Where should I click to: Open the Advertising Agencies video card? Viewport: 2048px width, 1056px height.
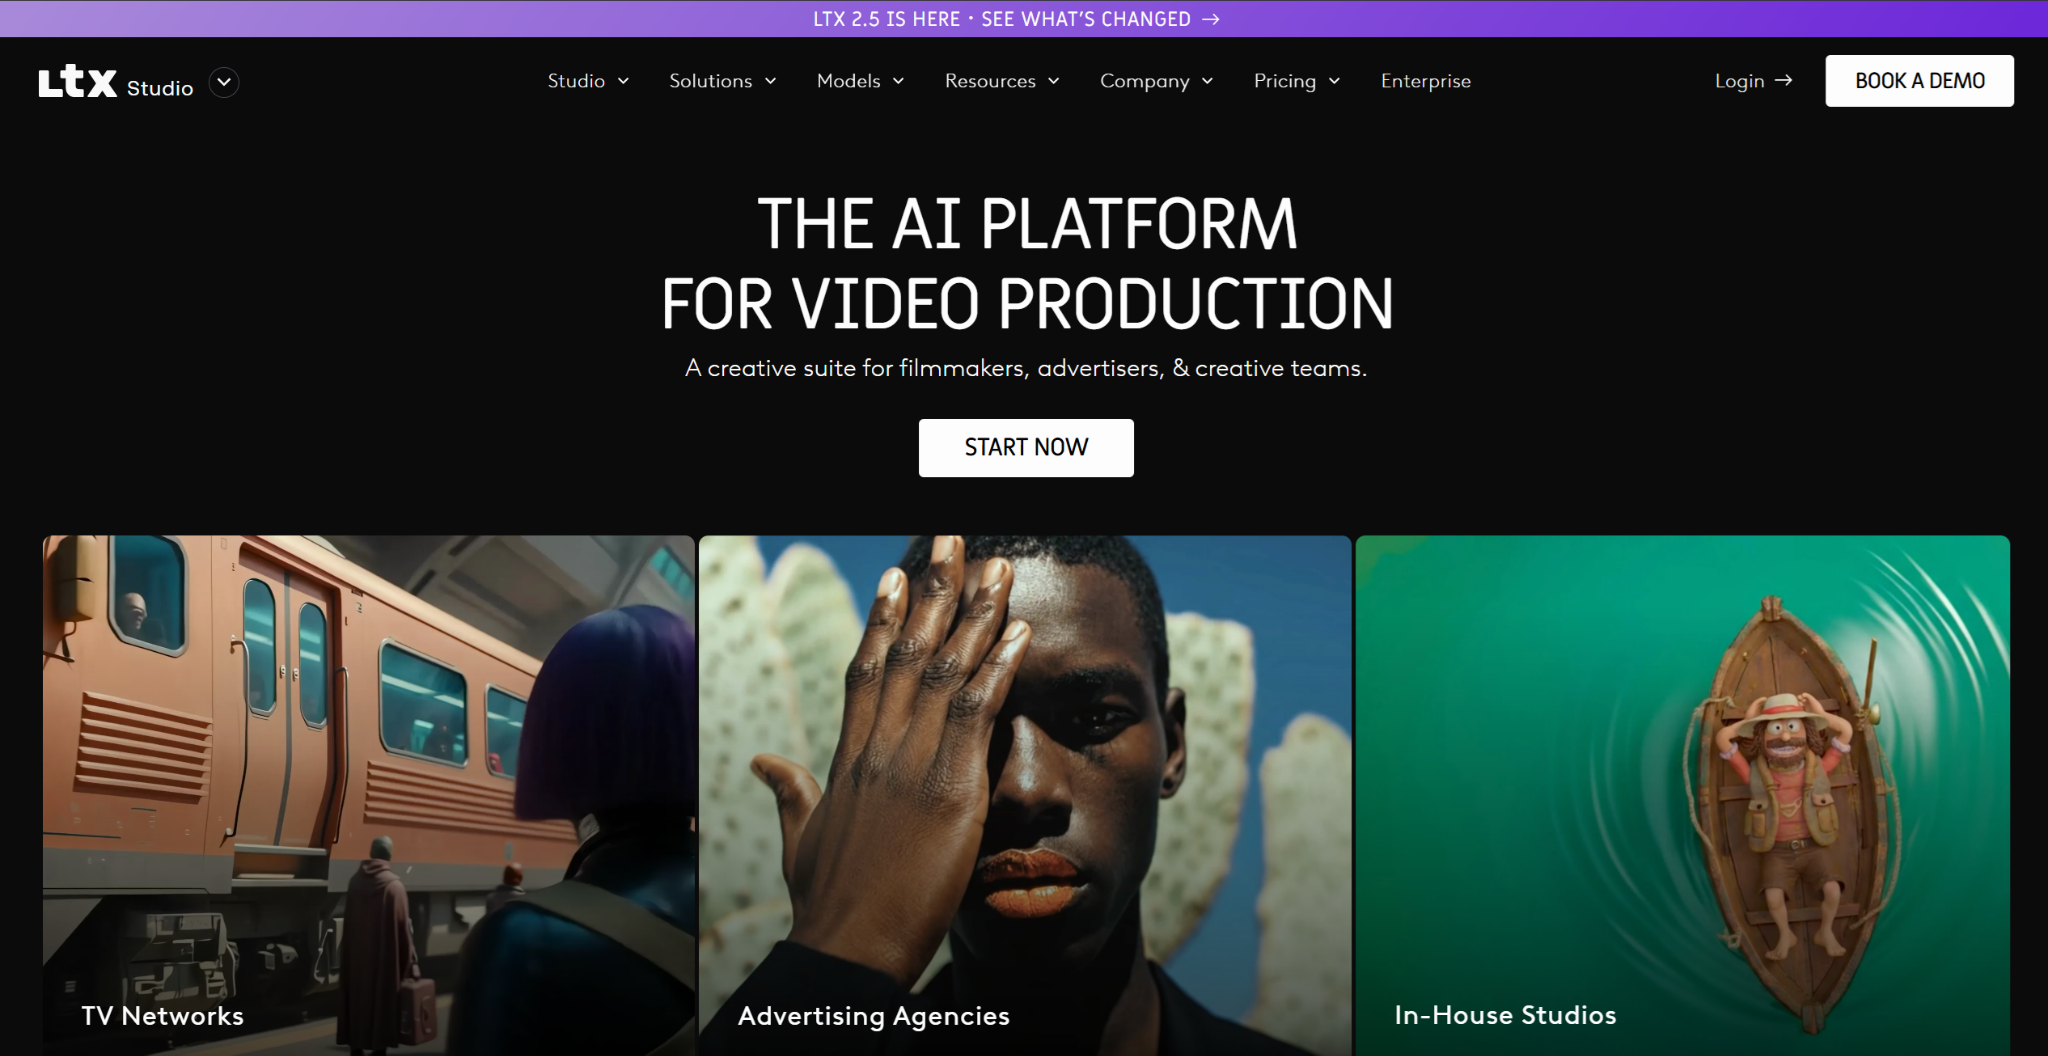point(1025,795)
